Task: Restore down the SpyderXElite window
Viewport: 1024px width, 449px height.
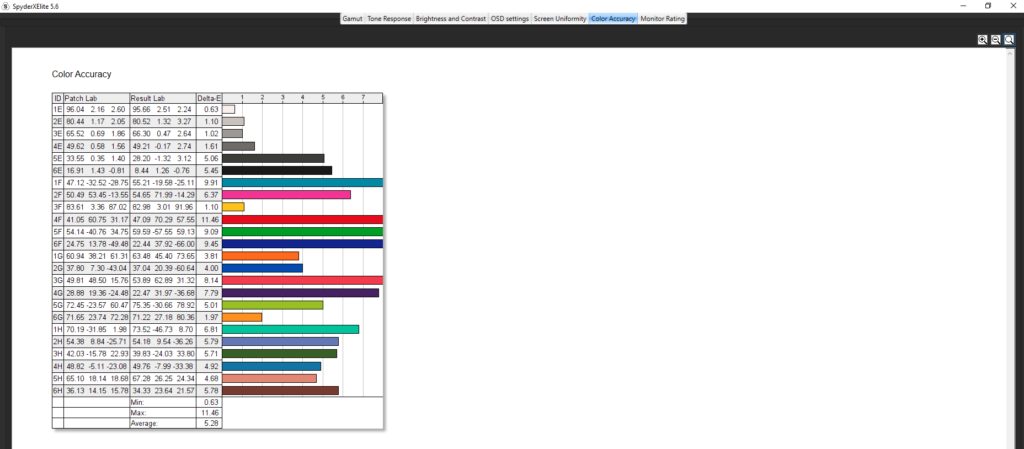Action: [x=988, y=5]
